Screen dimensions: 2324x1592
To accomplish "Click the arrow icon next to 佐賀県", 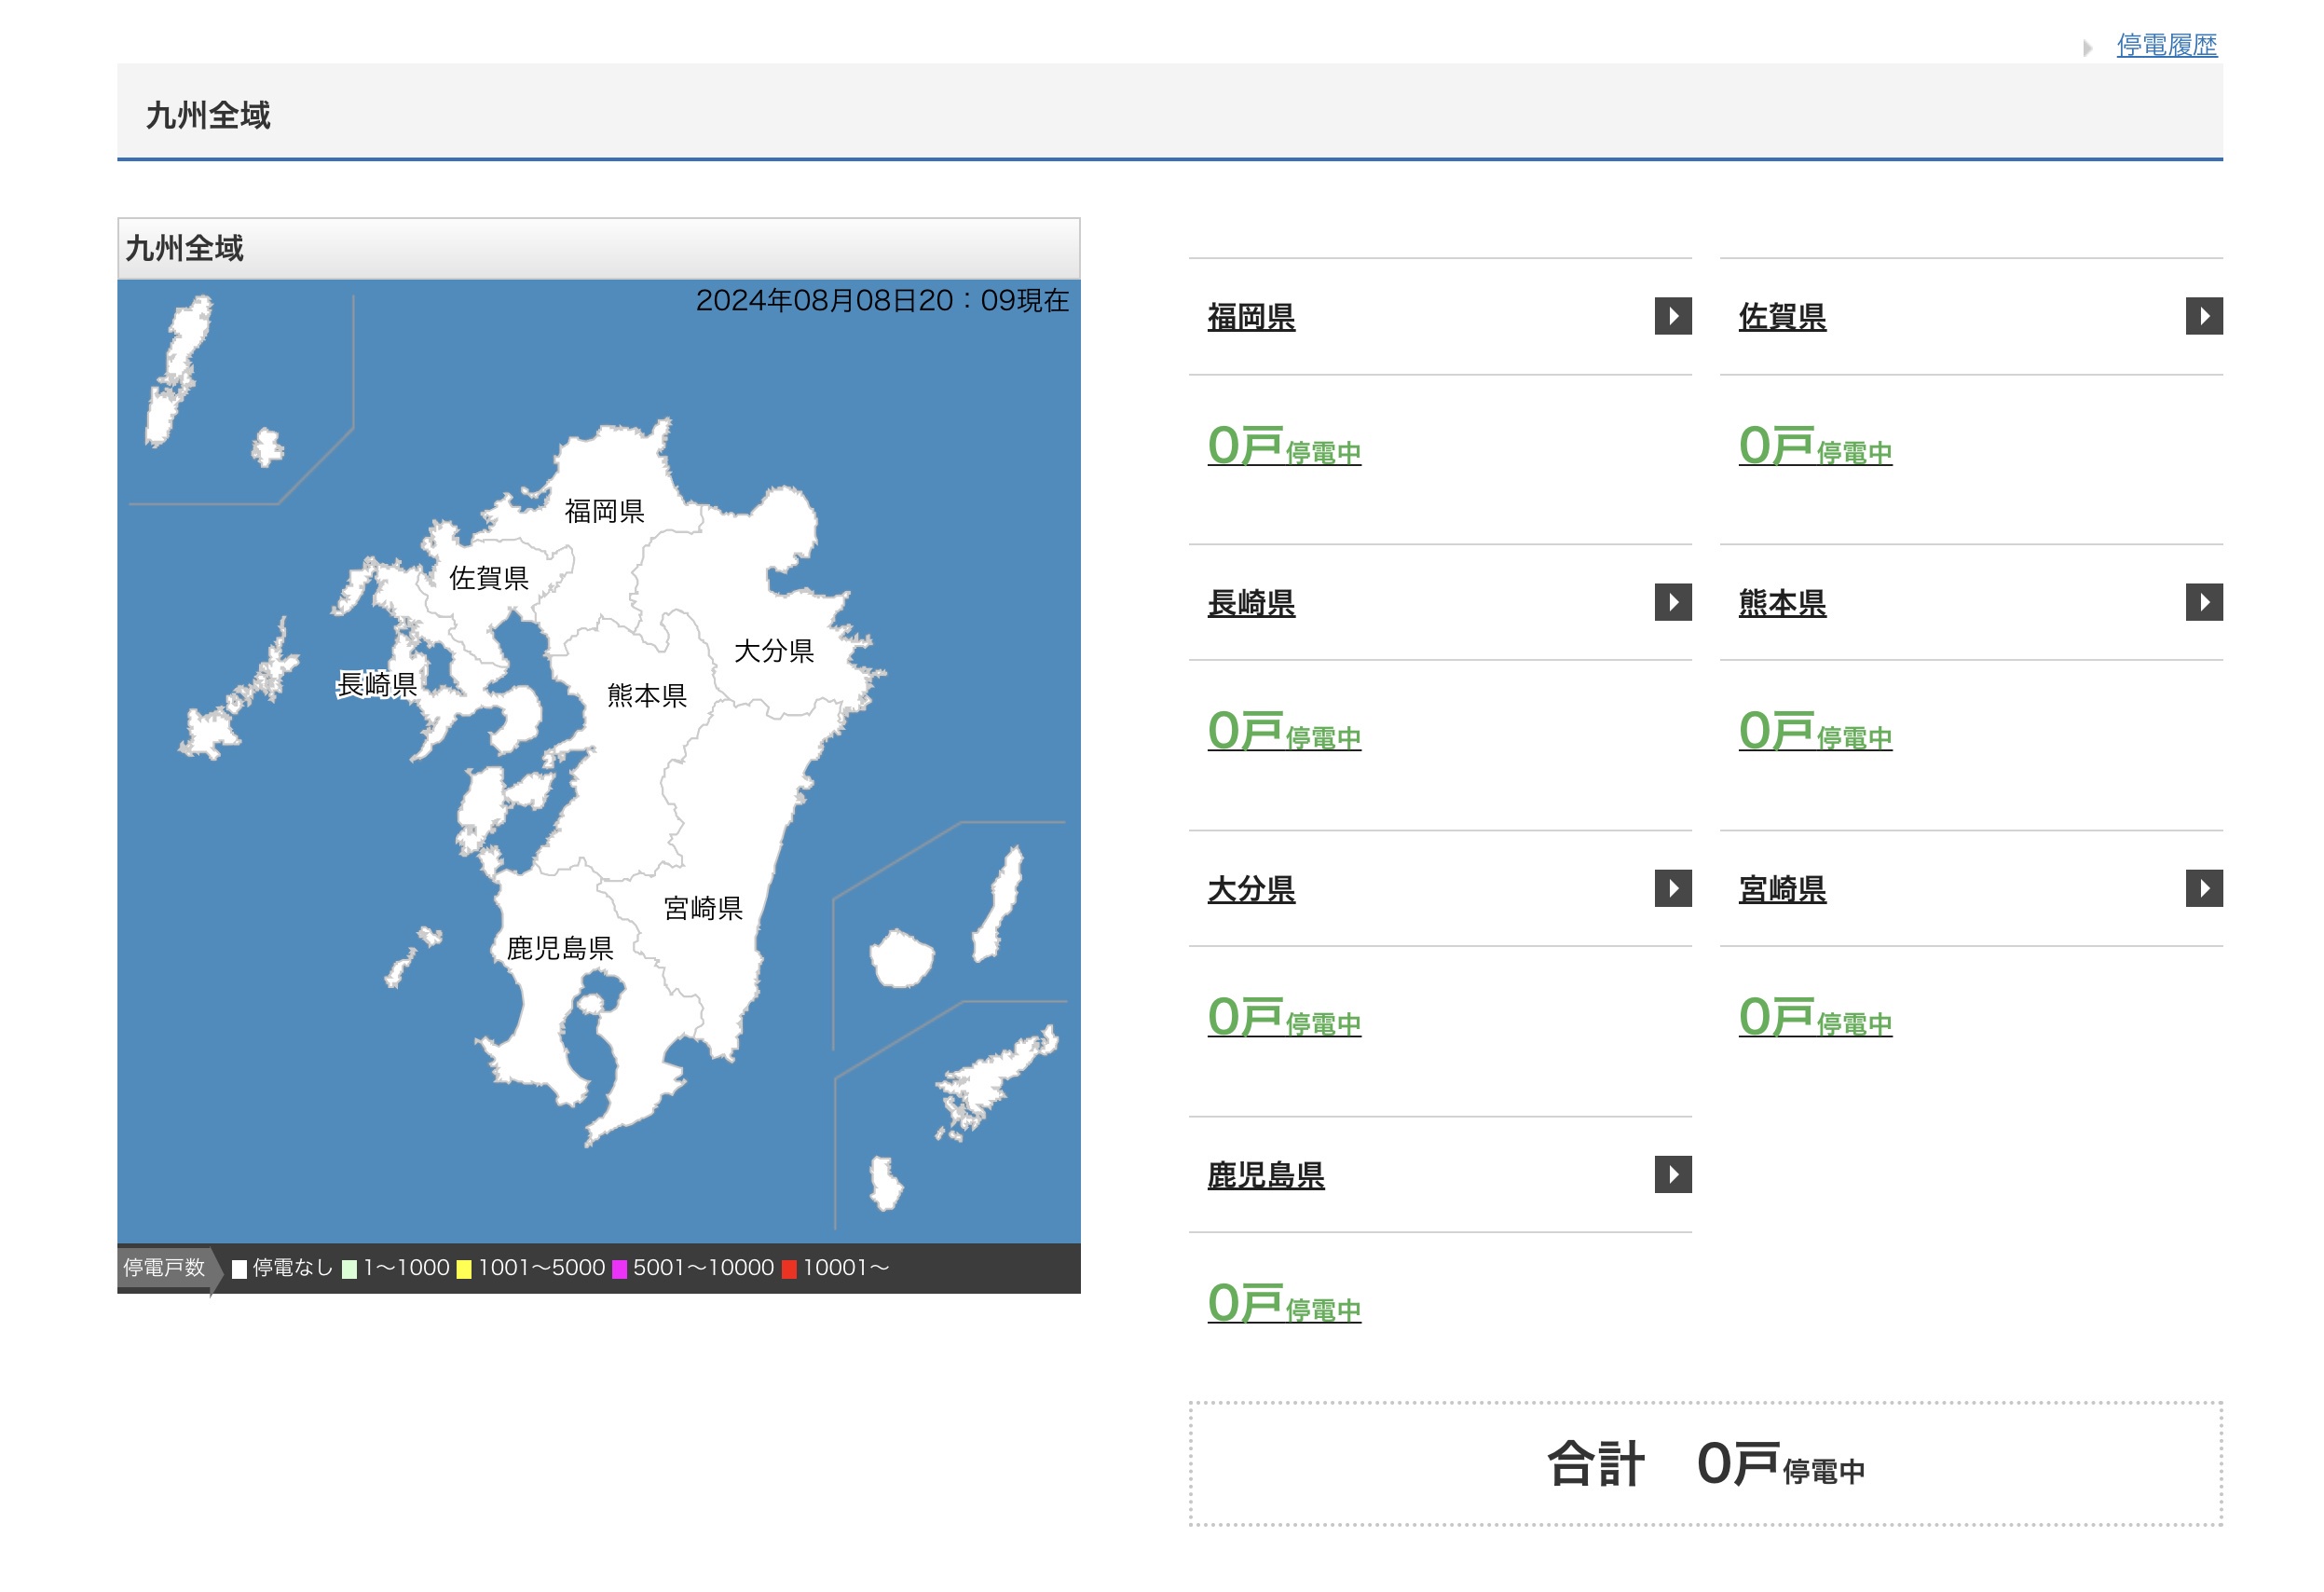I will pyautogui.click(x=2203, y=316).
